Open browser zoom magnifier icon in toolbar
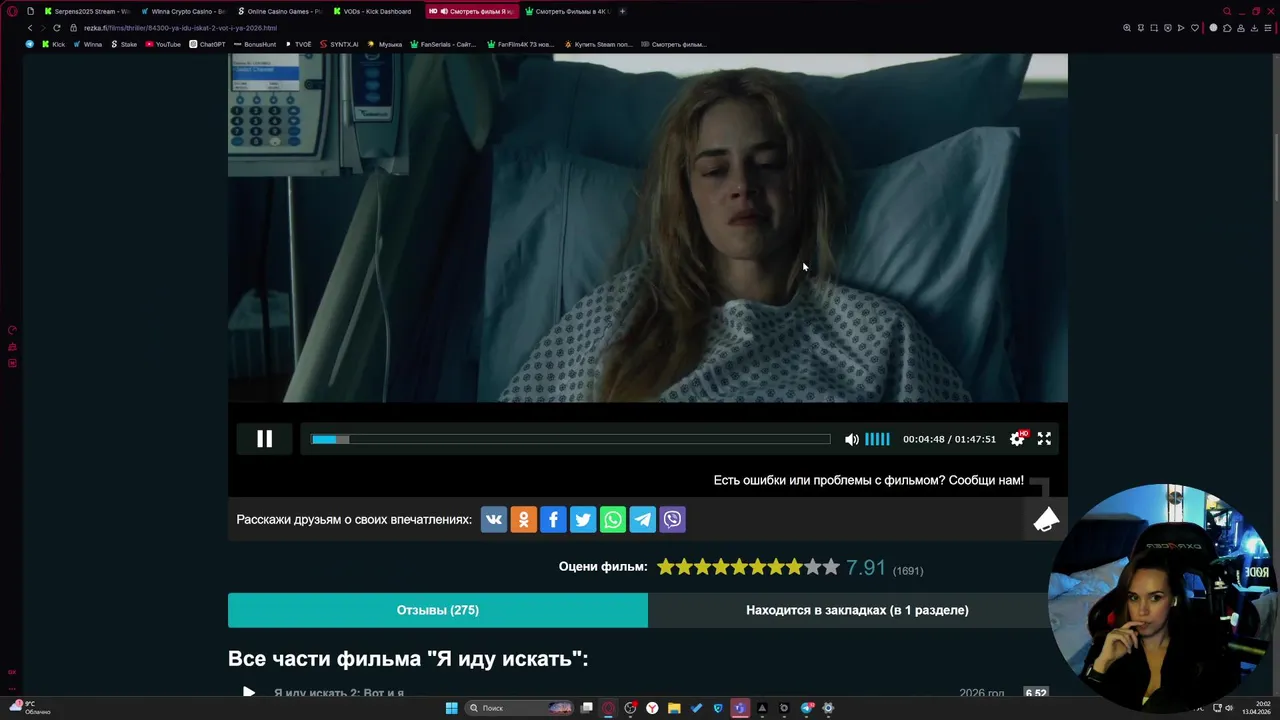This screenshot has height=720, width=1280. point(1127,28)
